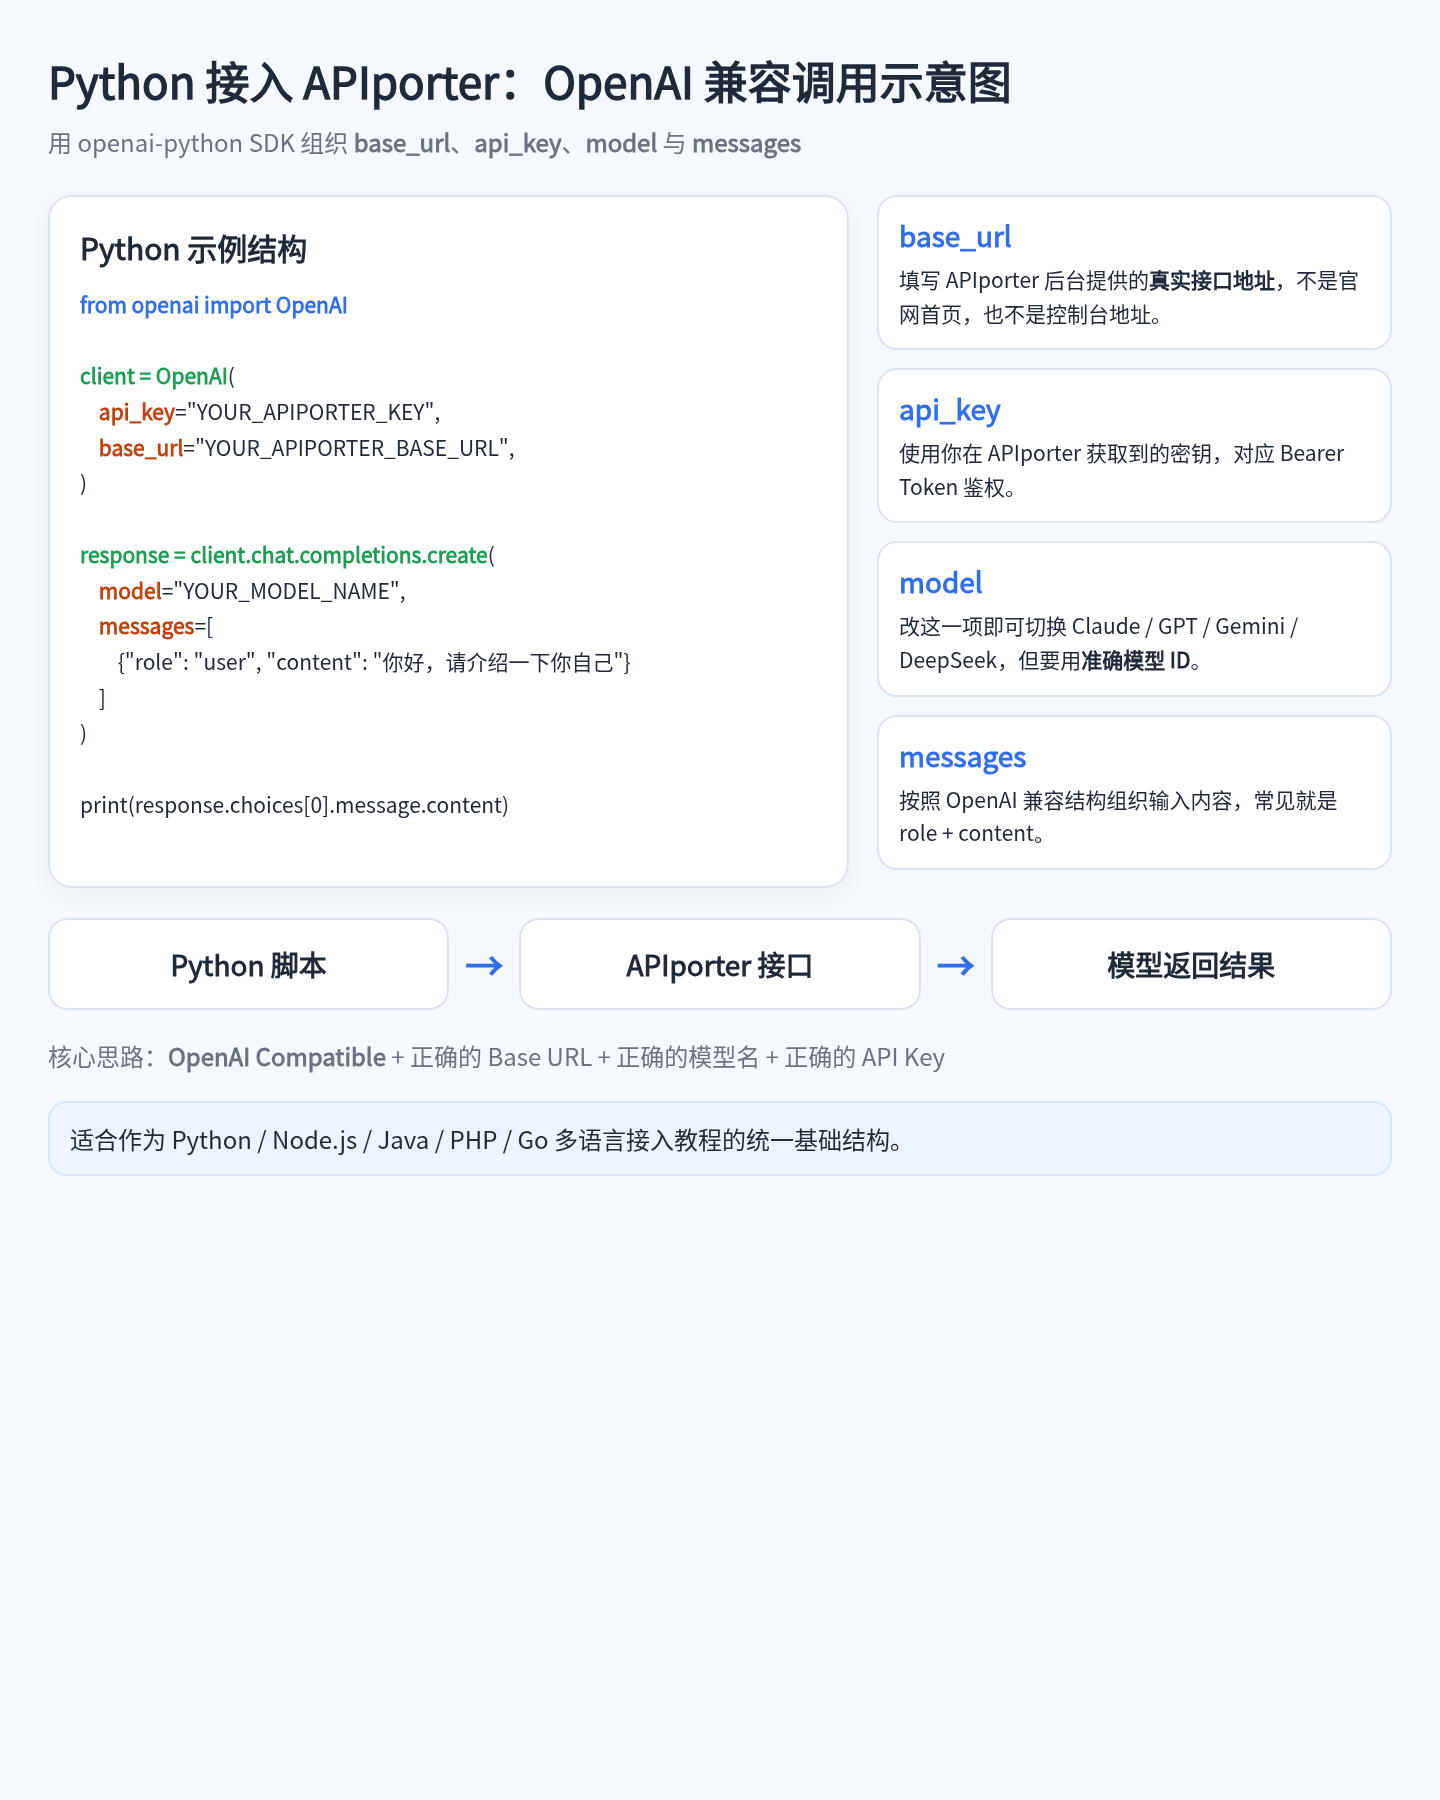Image resolution: width=1440 pixels, height=1800 pixels.
Task: Click the "Python 脚本" flow box
Action: point(249,964)
